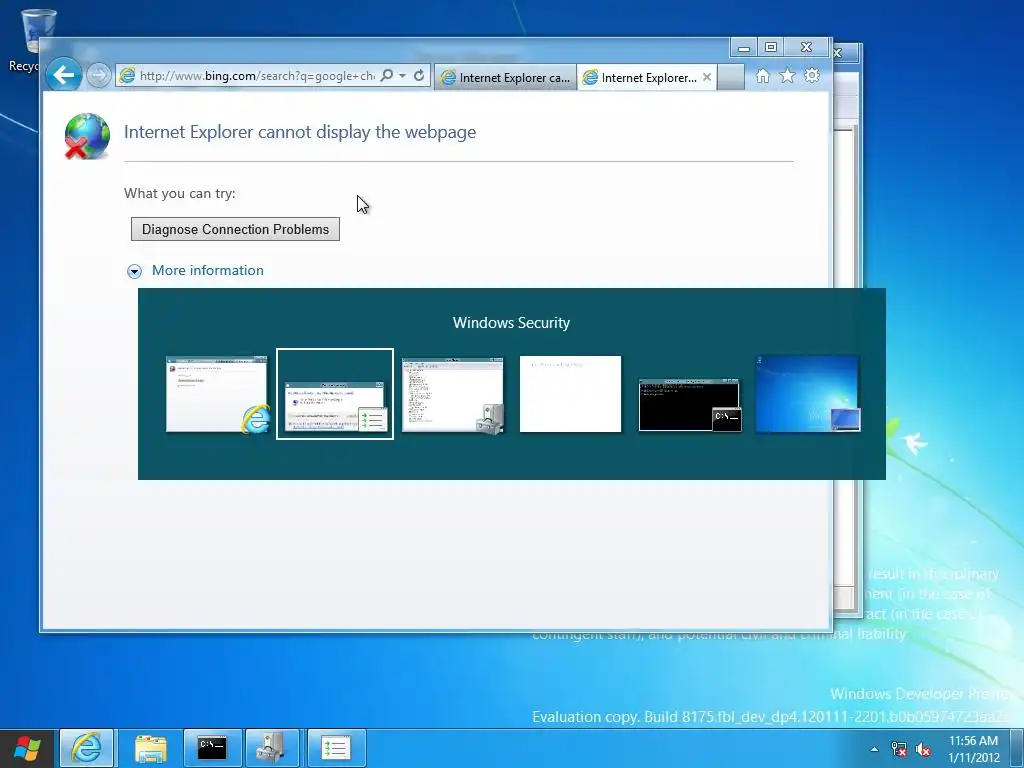Expand the More information section

(135, 271)
